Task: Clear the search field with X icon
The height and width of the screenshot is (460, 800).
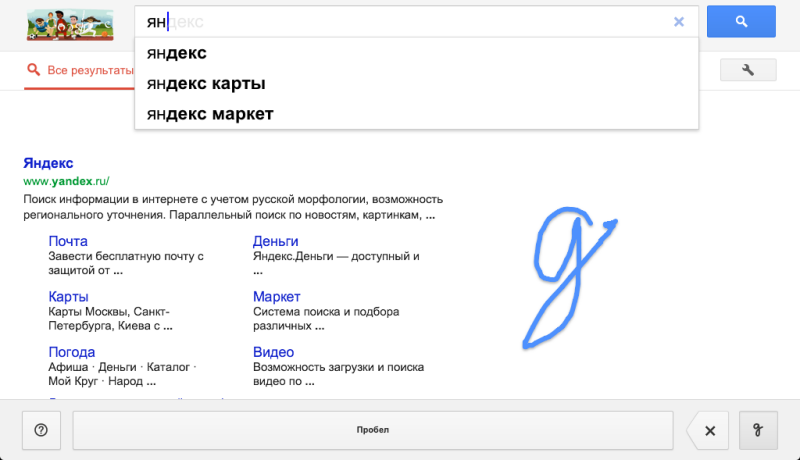Action: click(x=679, y=21)
